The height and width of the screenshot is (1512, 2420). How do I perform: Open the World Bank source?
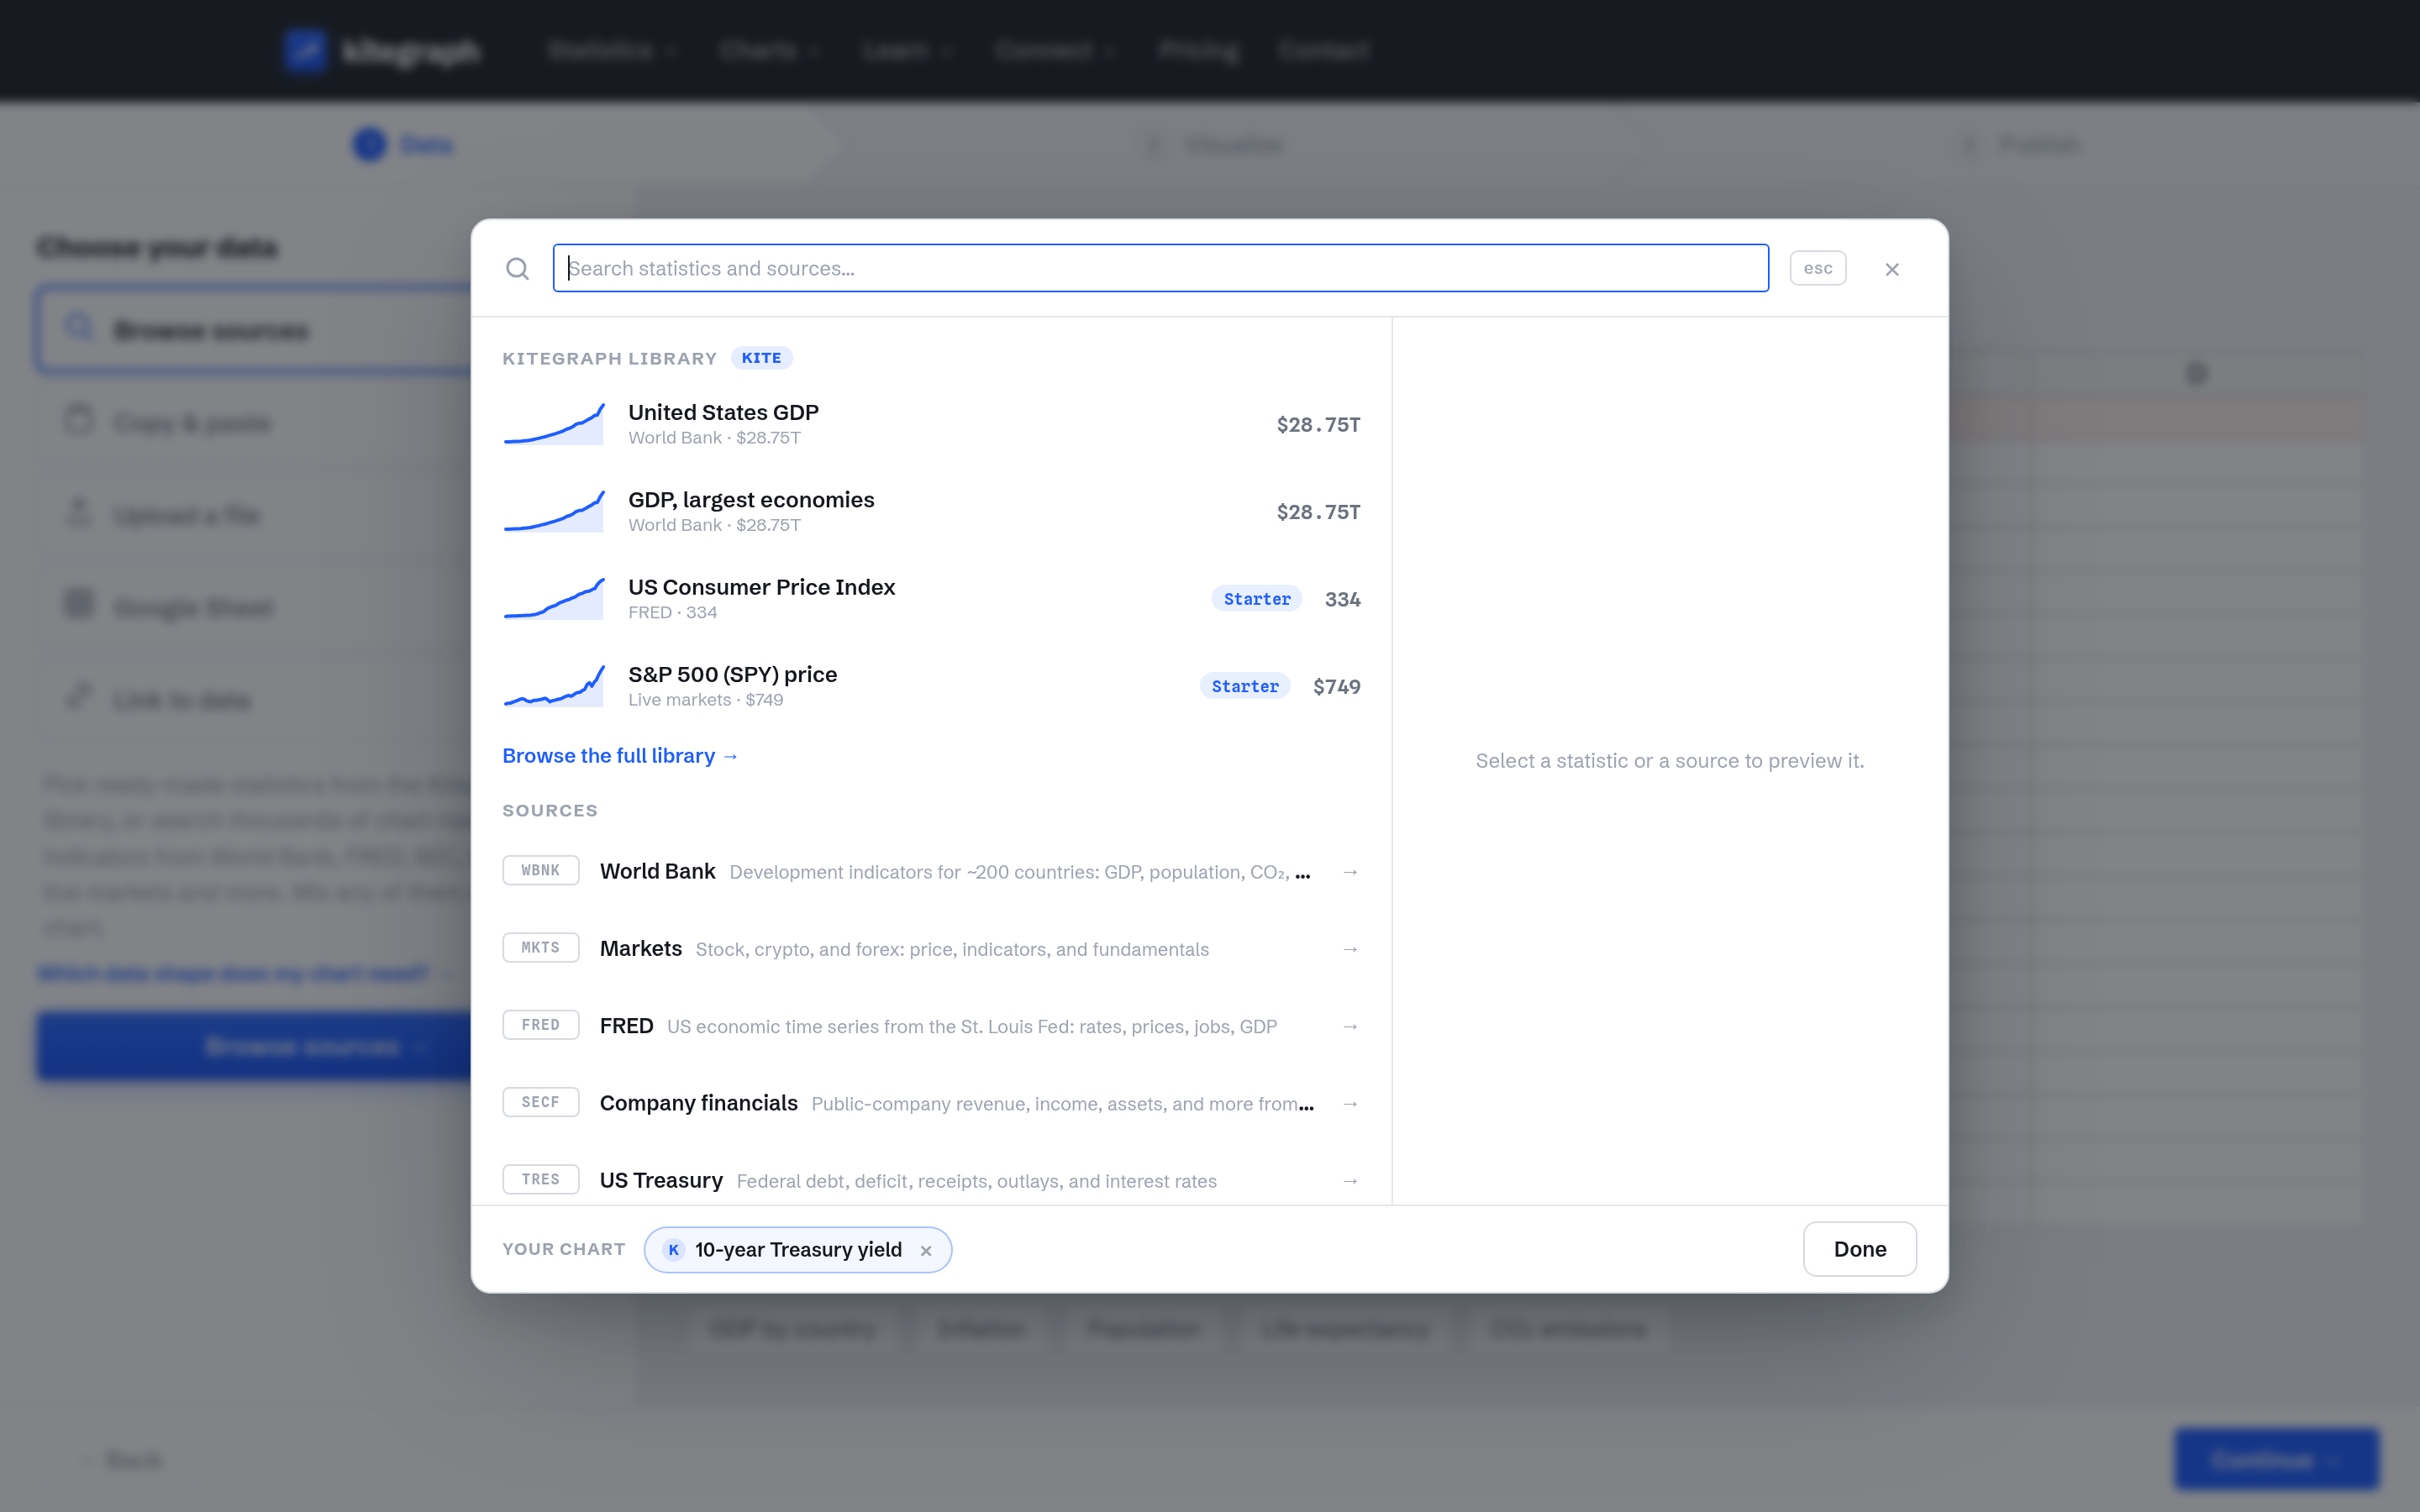click(x=931, y=871)
